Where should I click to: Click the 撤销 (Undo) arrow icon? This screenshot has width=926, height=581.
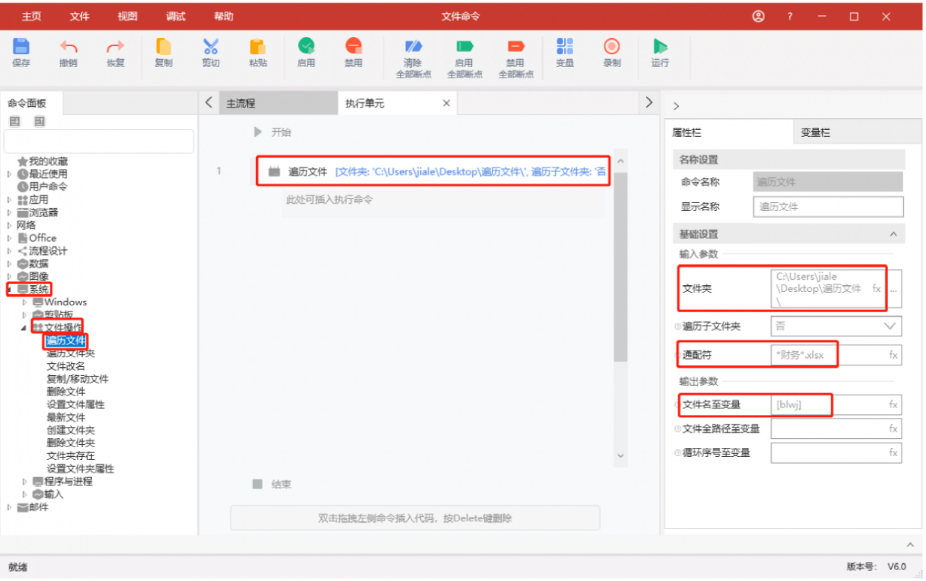[x=68, y=47]
